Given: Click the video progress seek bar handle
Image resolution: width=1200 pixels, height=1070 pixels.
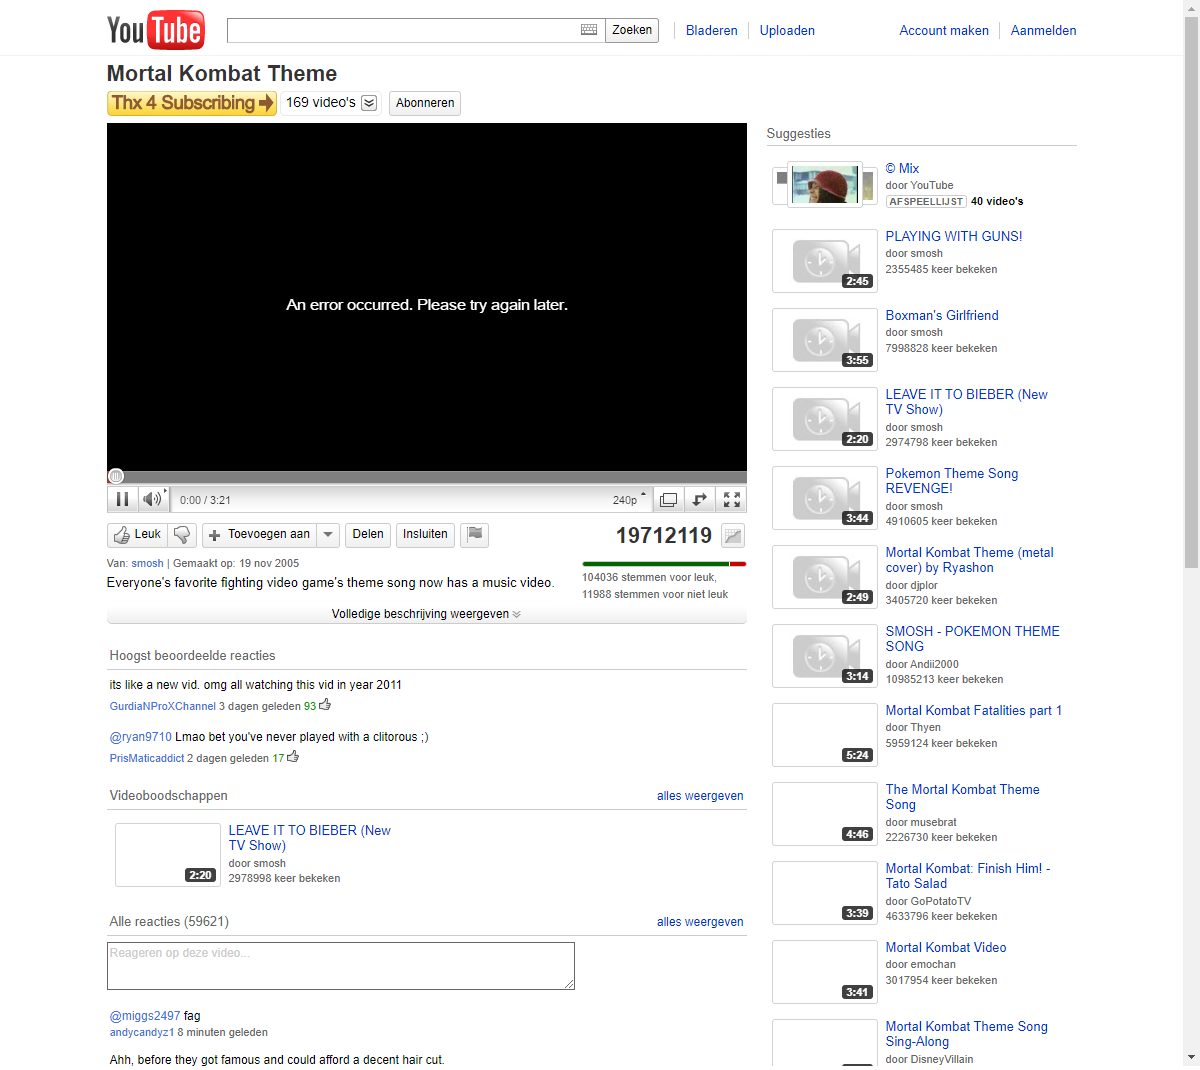Looking at the screenshot, I should [116, 477].
